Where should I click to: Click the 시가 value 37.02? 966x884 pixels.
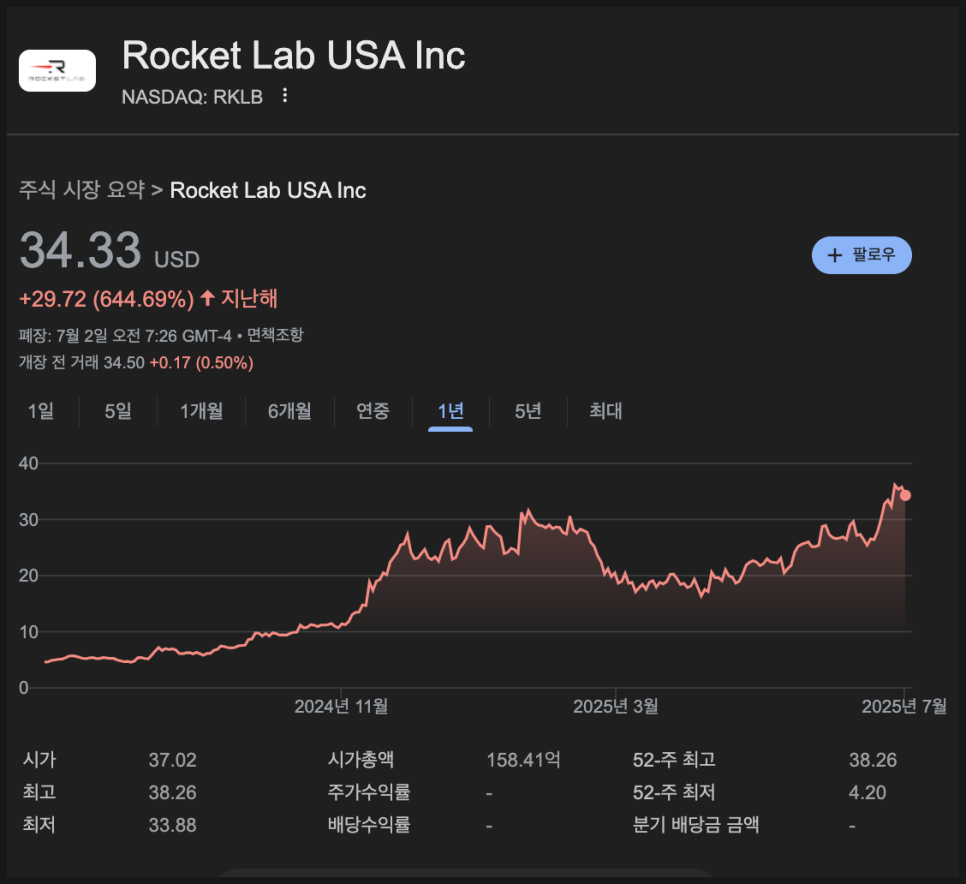click(x=172, y=760)
